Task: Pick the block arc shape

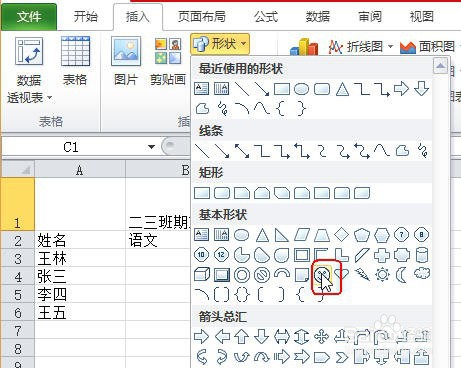Action: (x=282, y=274)
